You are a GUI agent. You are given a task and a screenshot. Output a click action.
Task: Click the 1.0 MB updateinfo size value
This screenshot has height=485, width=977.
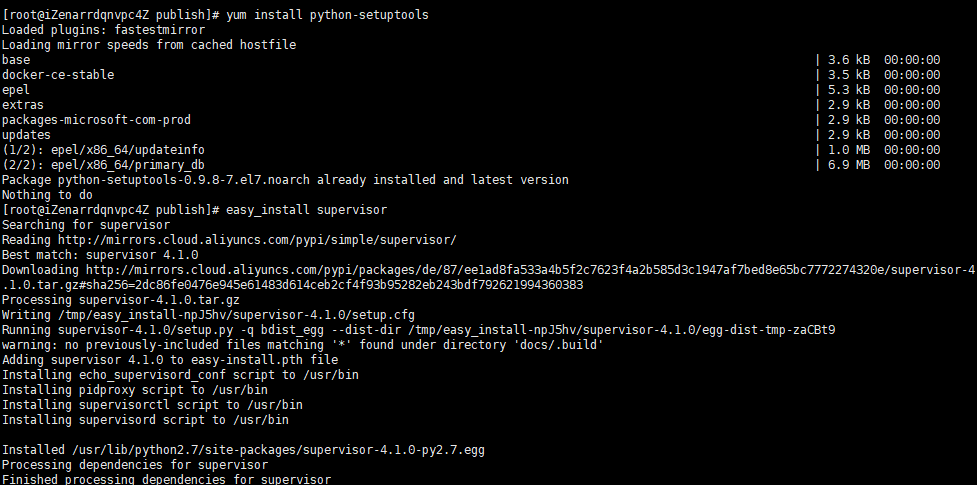click(x=849, y=150)
